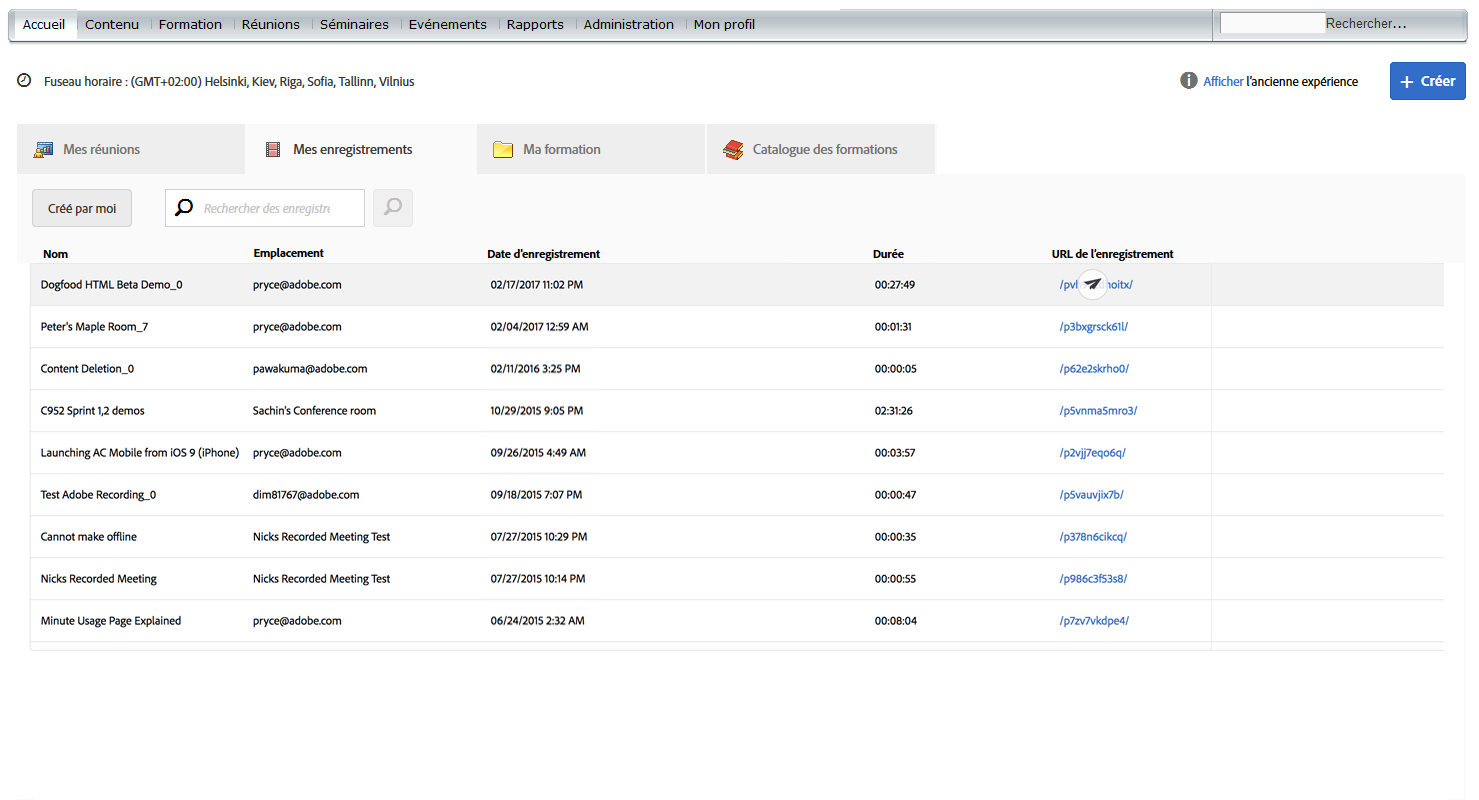The height and width of the screenshot is (800, 1479).
Task: Open the Administration menu
Action: pos(628,24)
